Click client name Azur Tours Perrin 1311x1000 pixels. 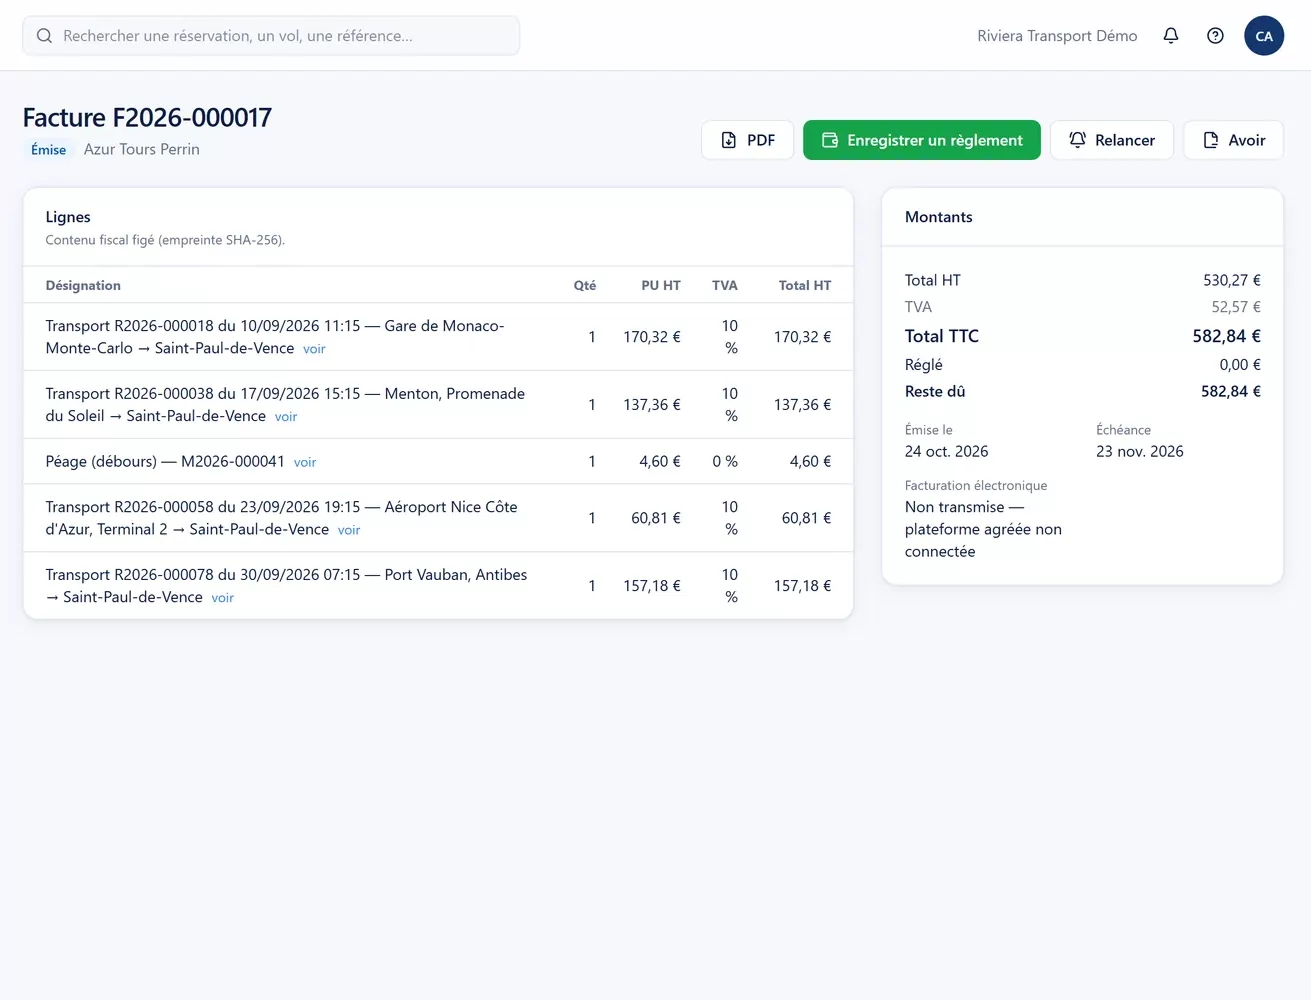[142, 150]
